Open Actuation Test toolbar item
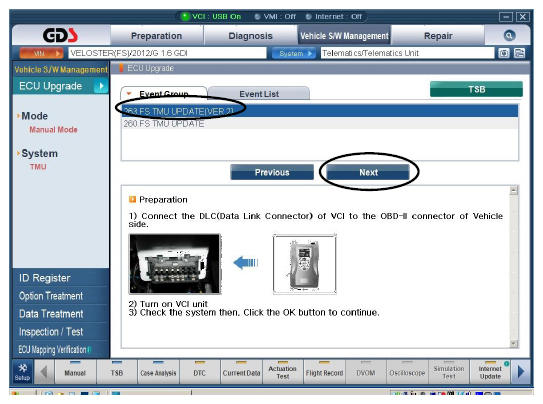The height and width of the screenshot is (404, 543). 283,372
